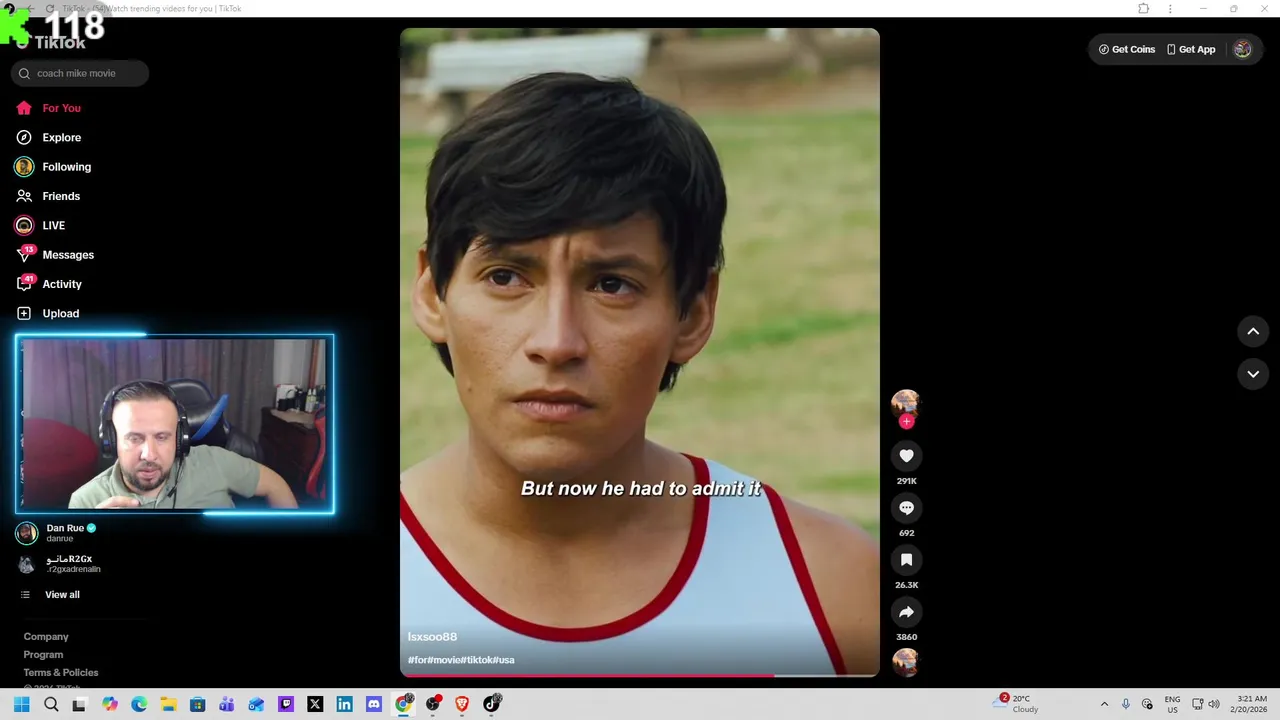Share the video using the arrow icon

[x=906, y=612]
